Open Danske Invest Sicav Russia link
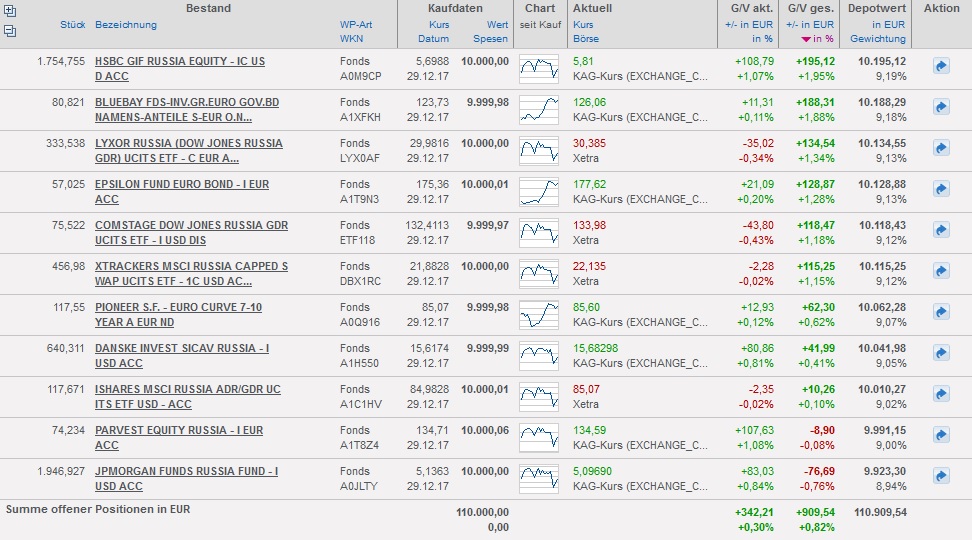The image size is (972, 540). click(x=182, y=355)
